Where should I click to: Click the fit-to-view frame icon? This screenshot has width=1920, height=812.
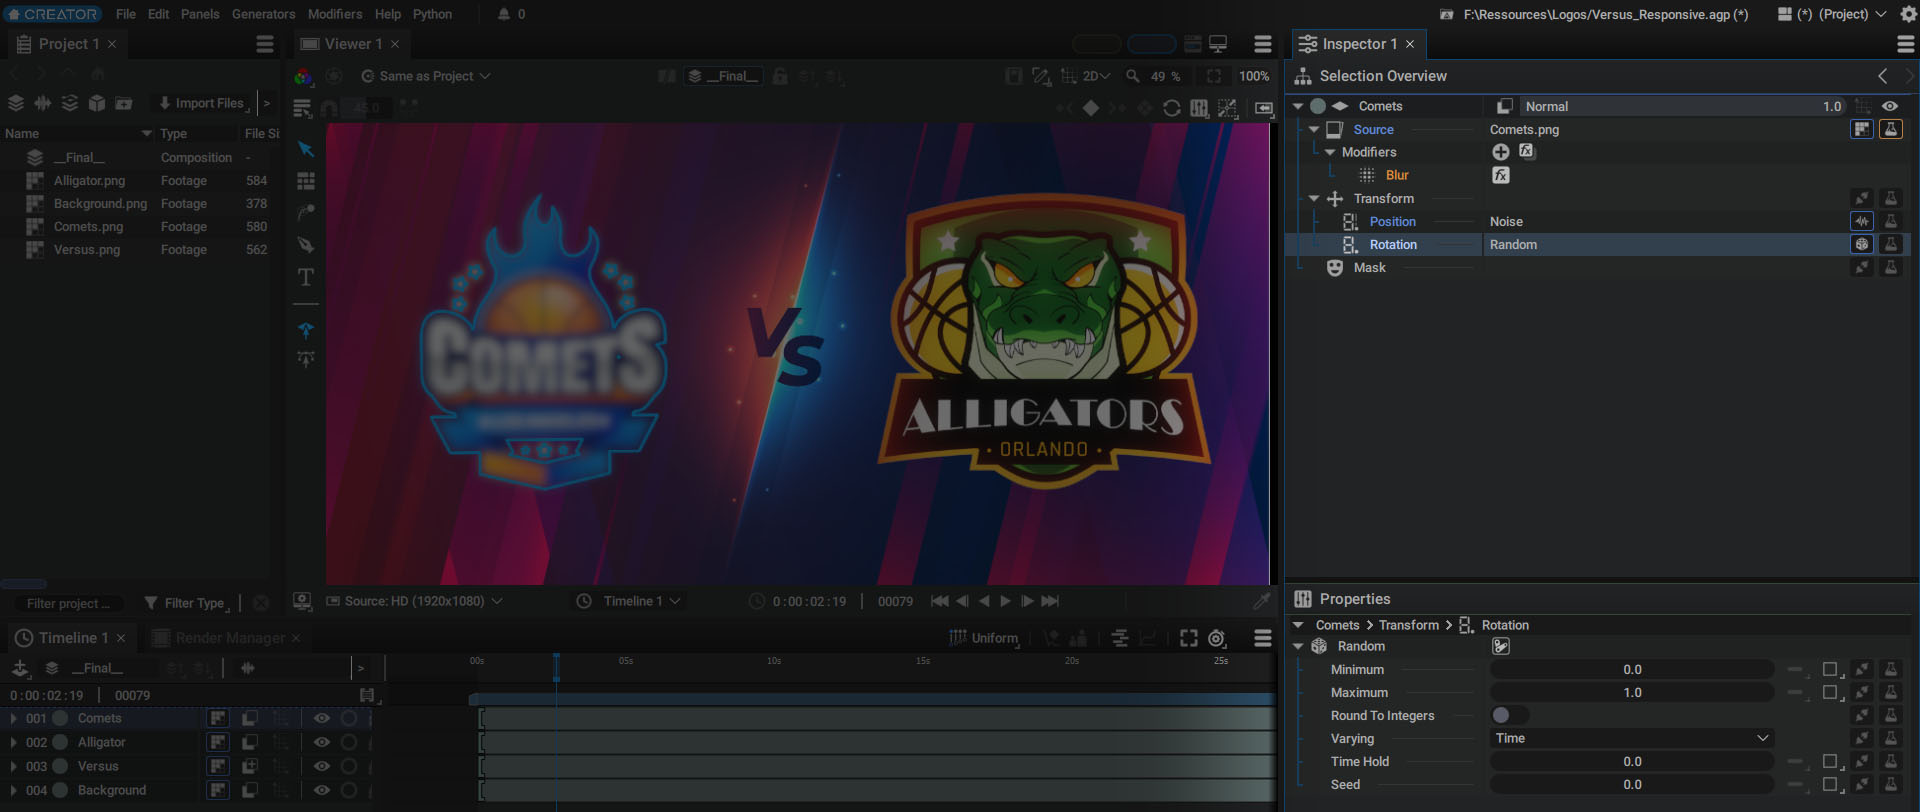[1214, 76]
